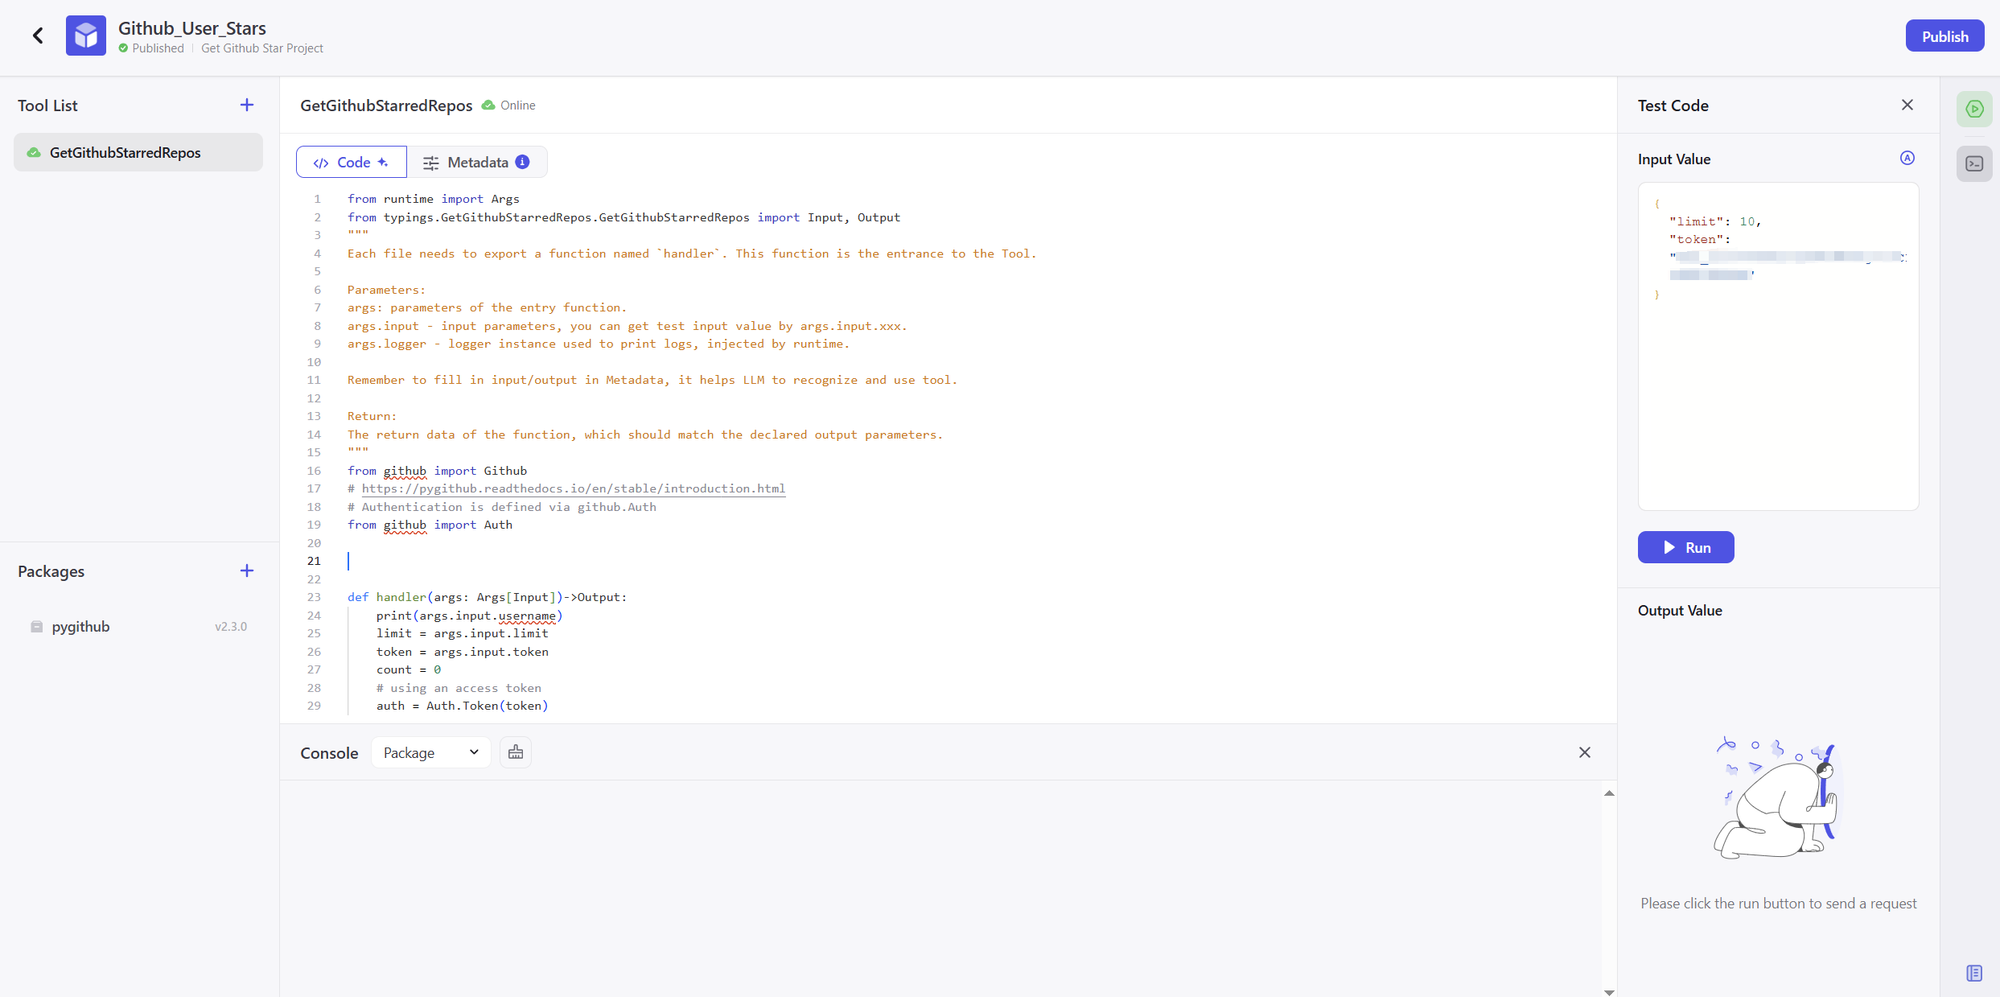
Task: Switch to the Metadata tab
Action: 477,162
